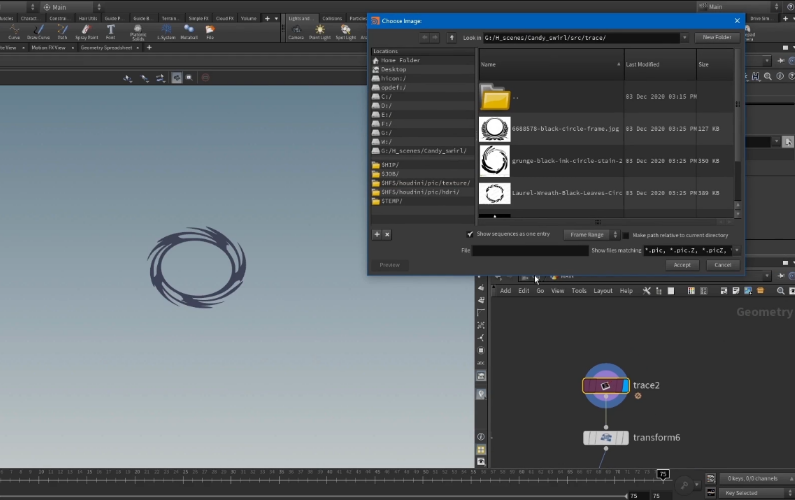Enable 'Make path relative to current directory'

pos(626,234)
